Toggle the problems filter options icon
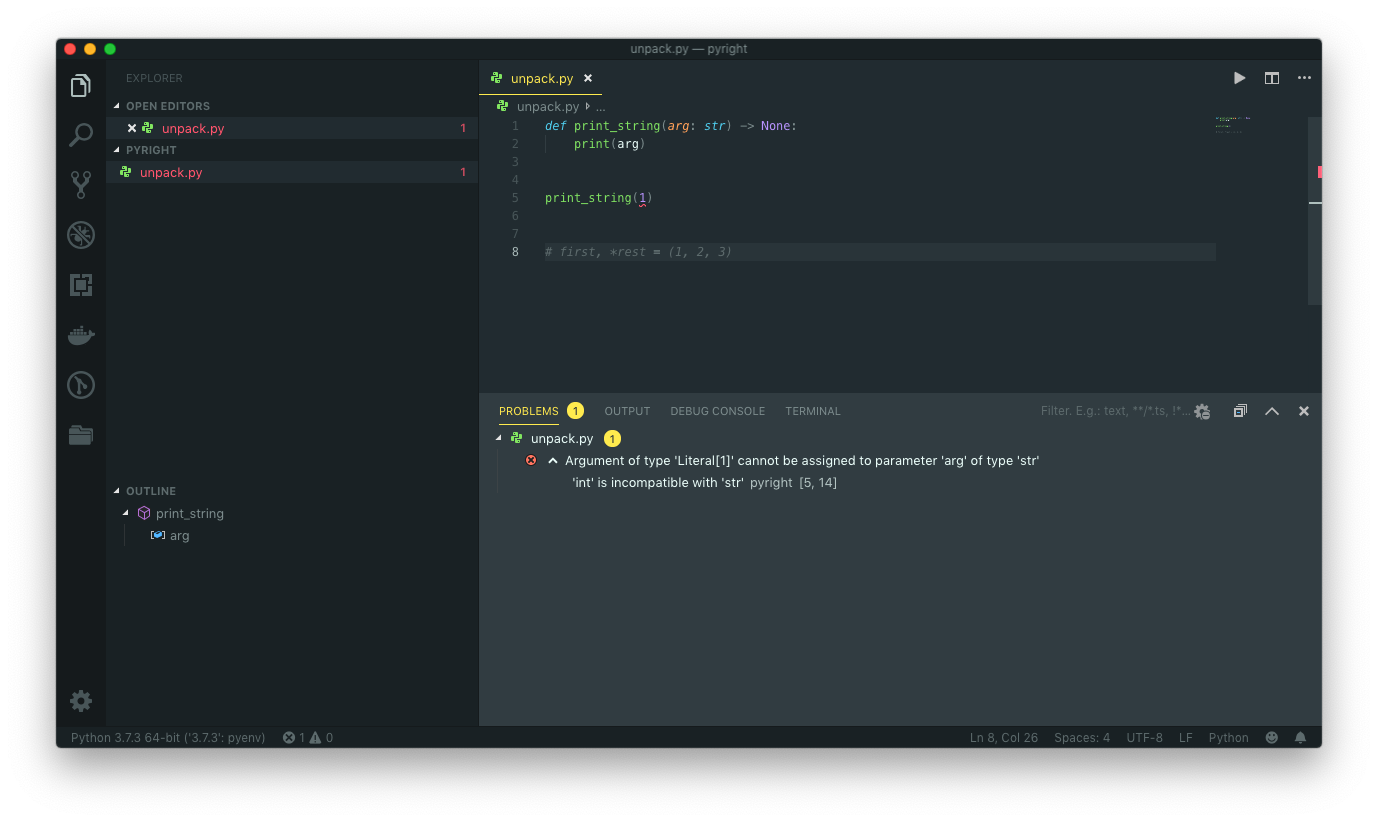1378x822 pixels. tap(1202, 411)
